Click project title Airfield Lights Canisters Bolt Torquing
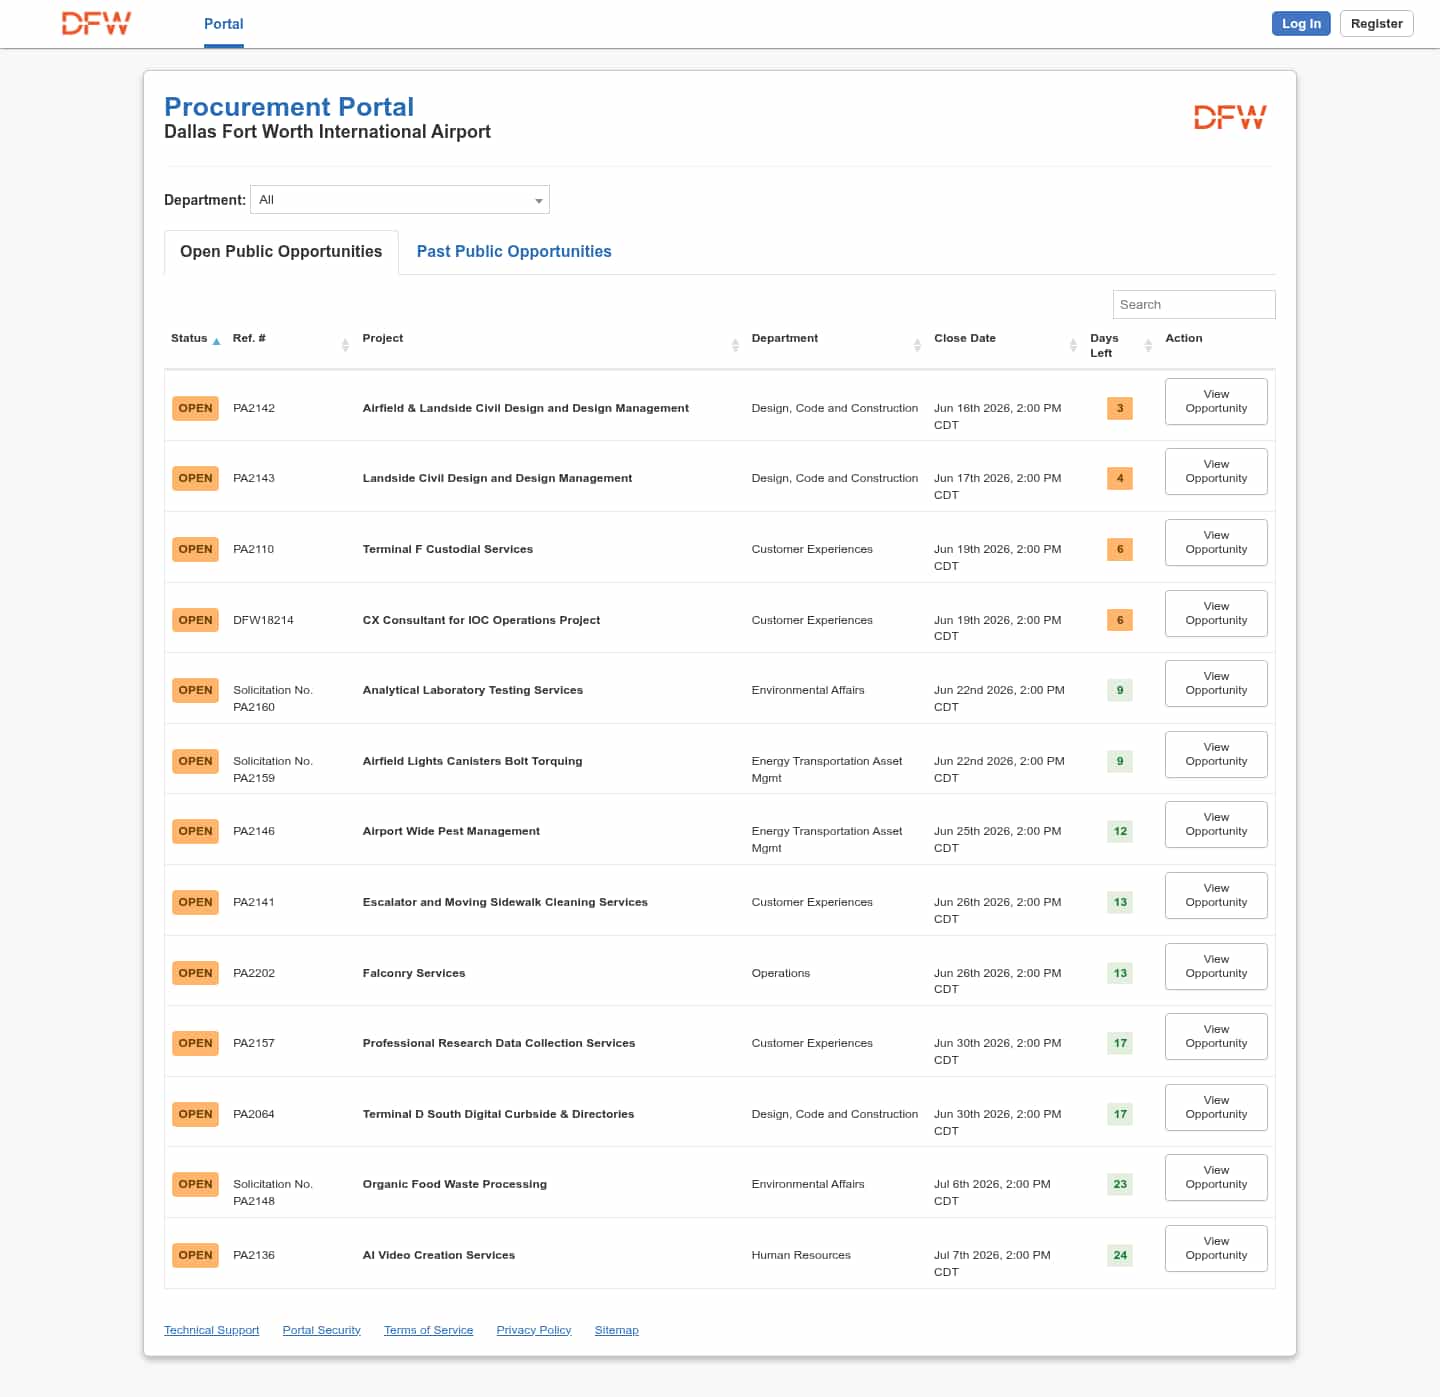Viewport: 1440px width, 1397px height. point(472,761)
